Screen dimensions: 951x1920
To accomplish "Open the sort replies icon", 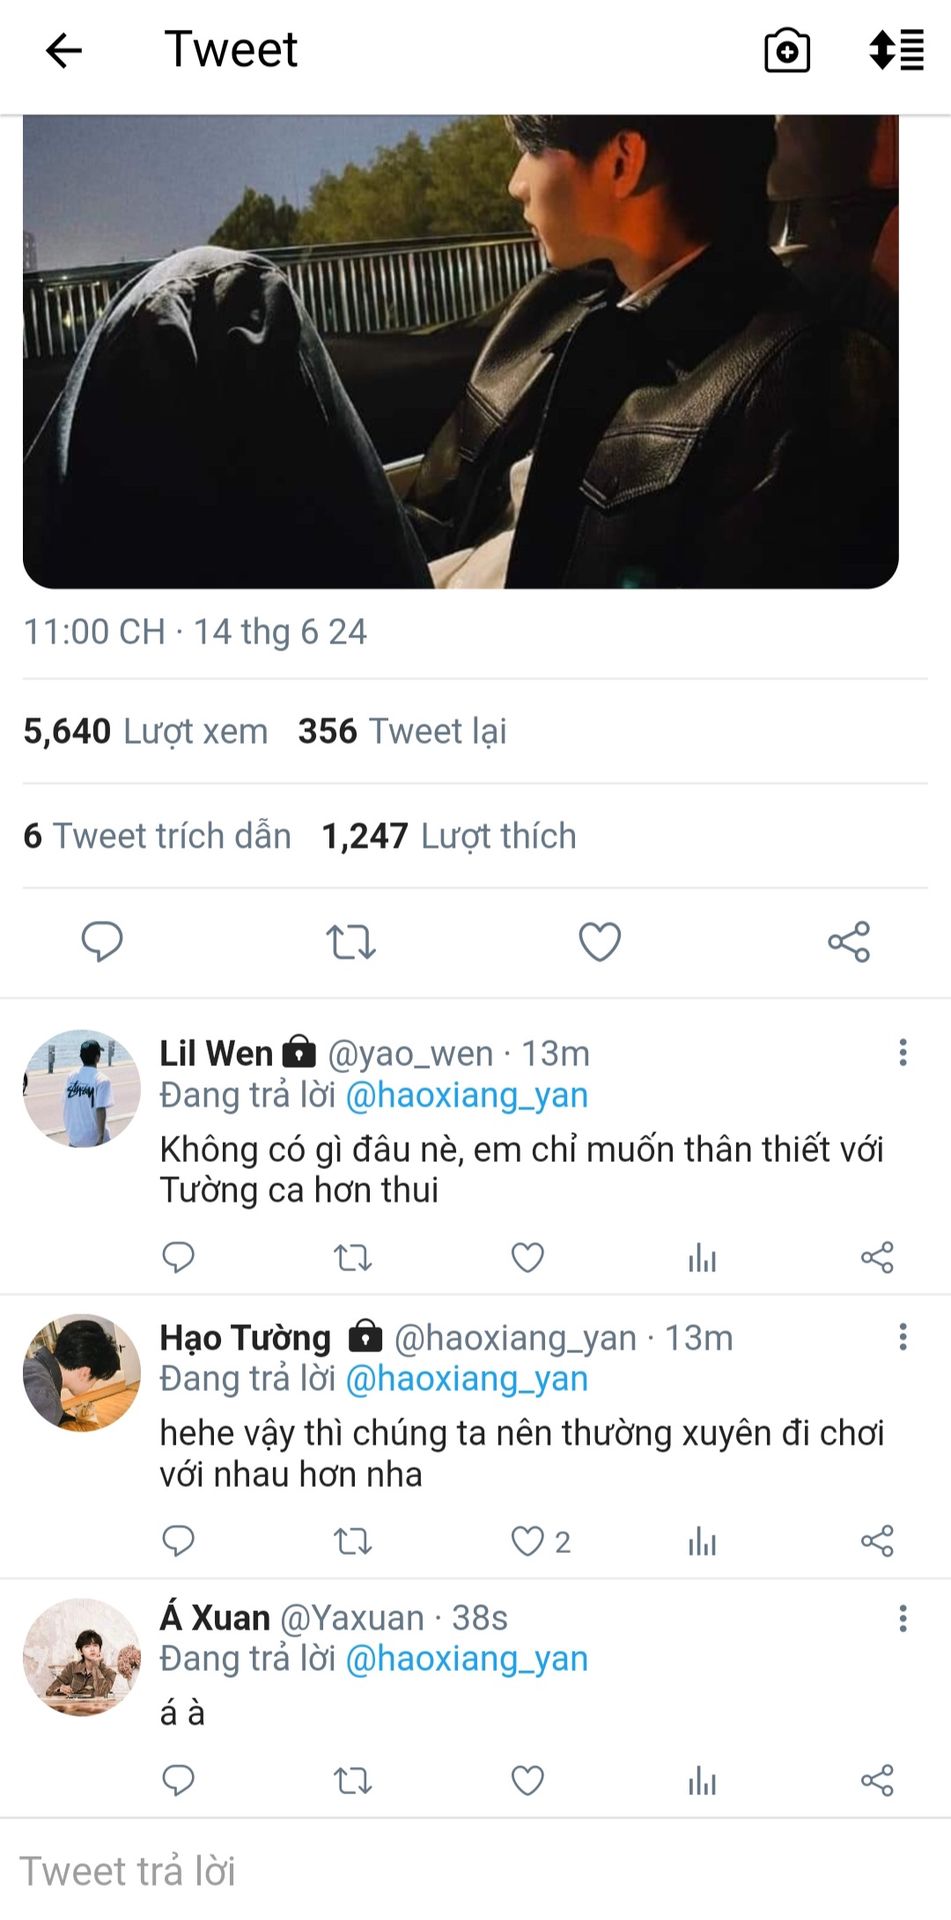I will [x=896, y=50].
